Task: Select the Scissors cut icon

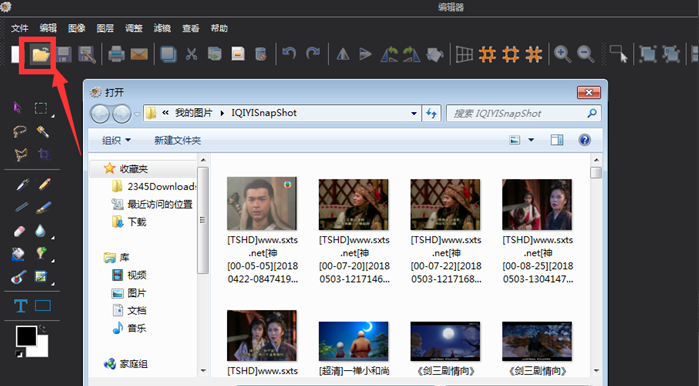Action: pos(191,54)
